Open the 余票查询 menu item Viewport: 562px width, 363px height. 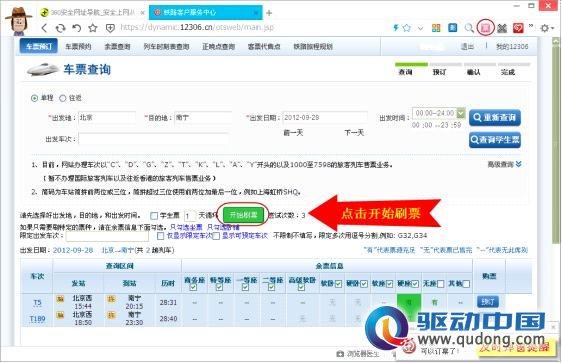pyautogui.click(x=117, y=47)
